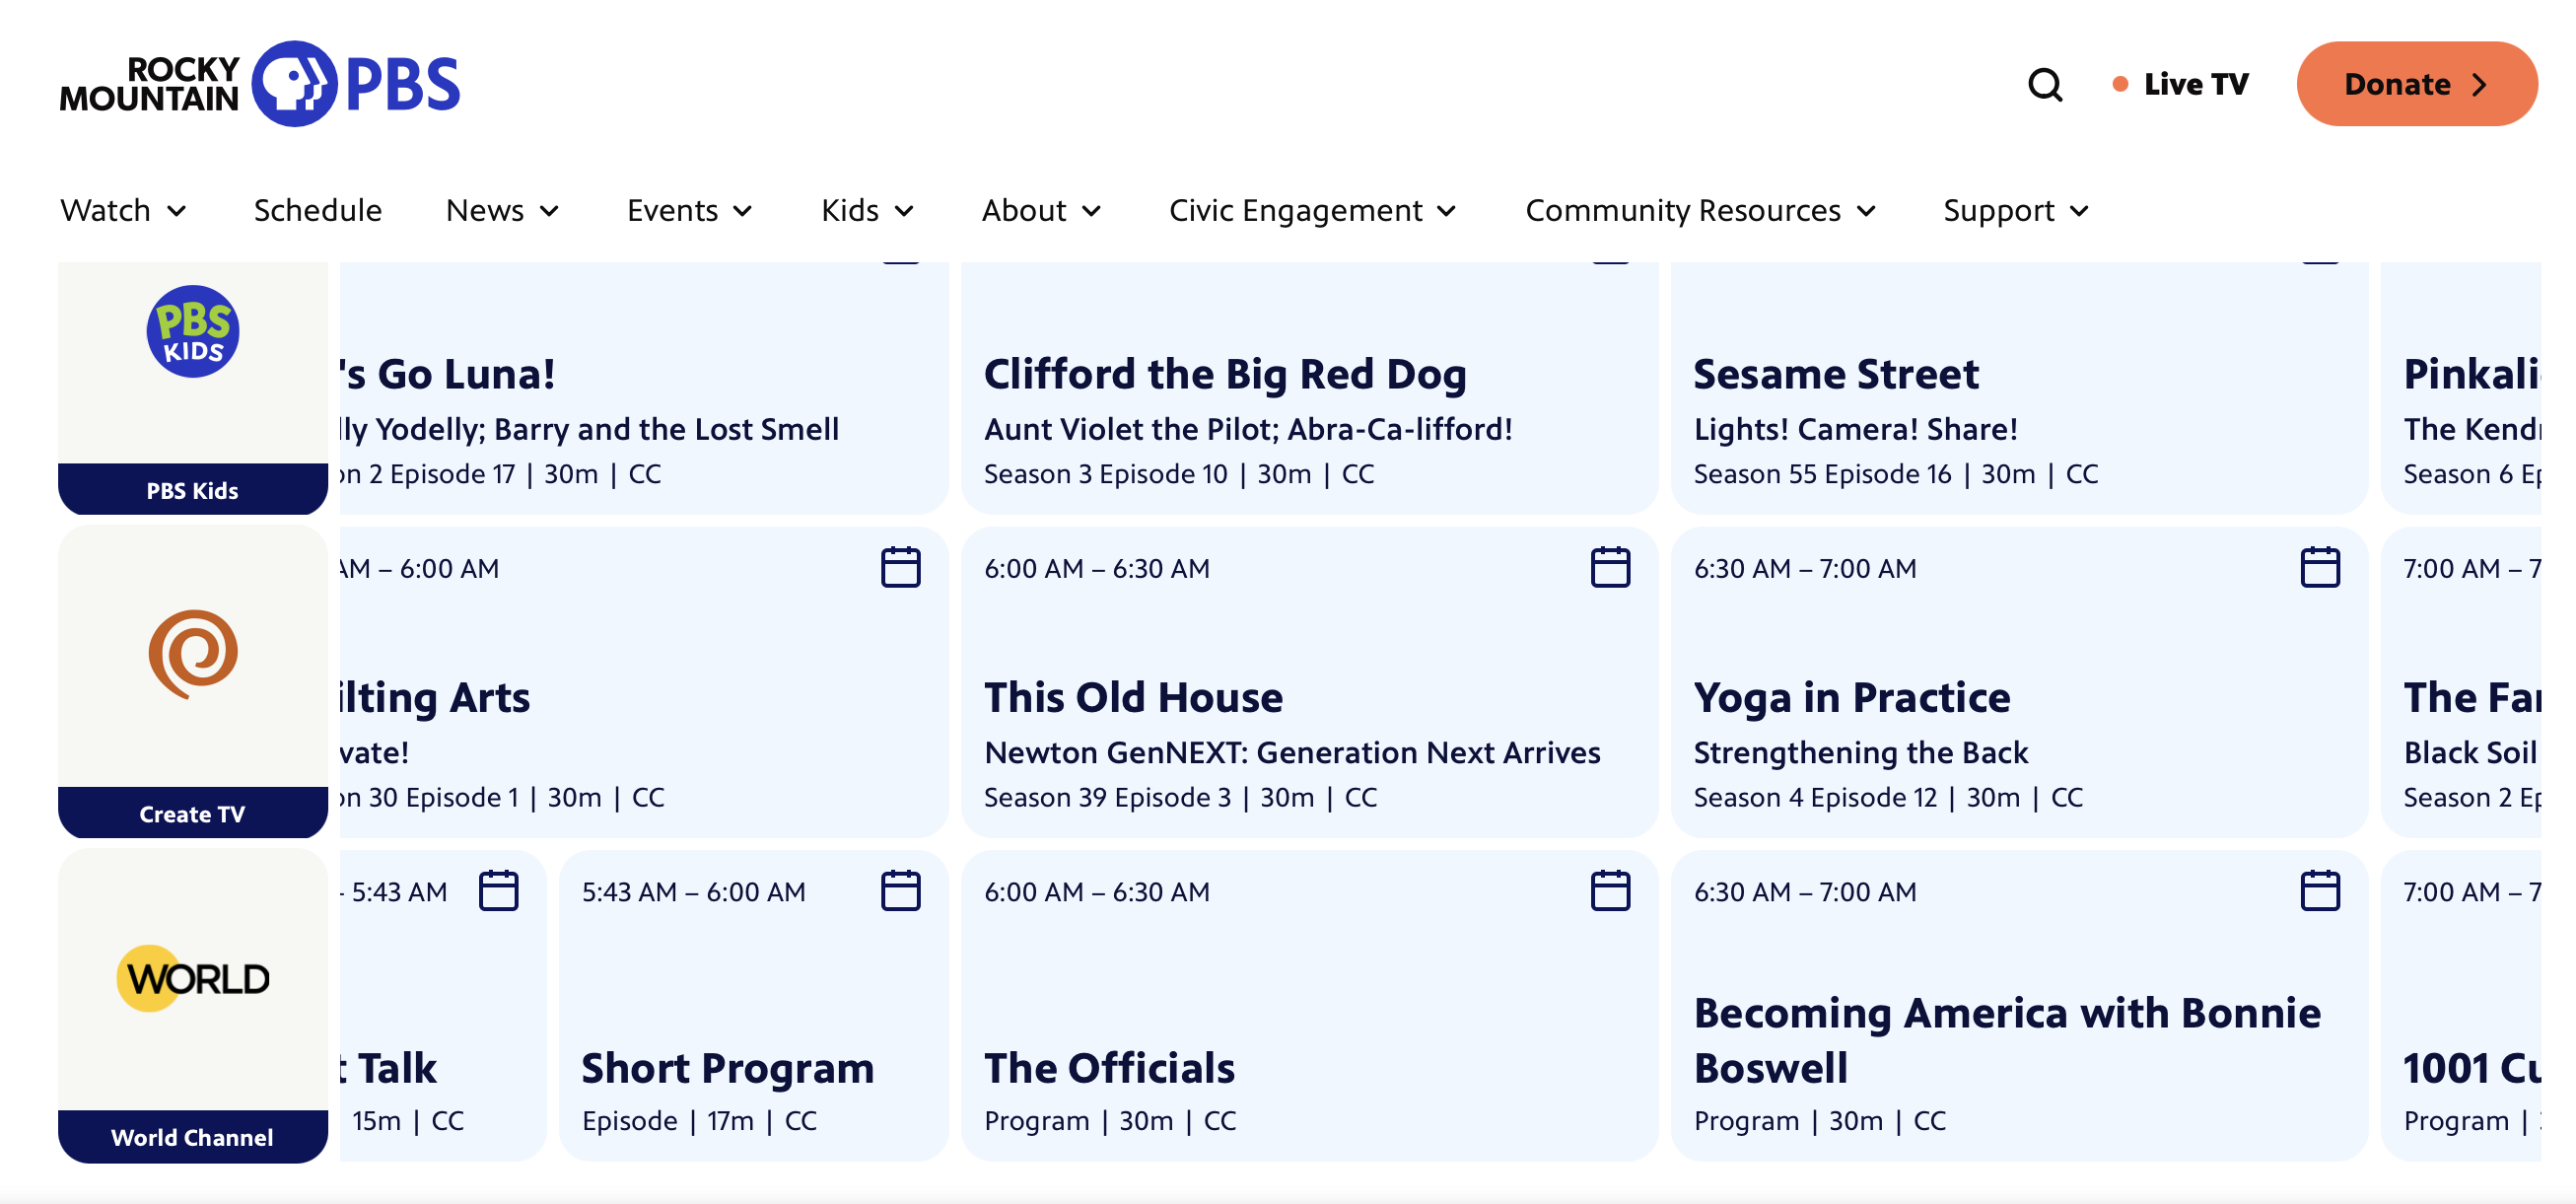Screen dimensions: 2576x1204
Task: Open the Pinkalicious program card
Action: tap(2461, 388)
